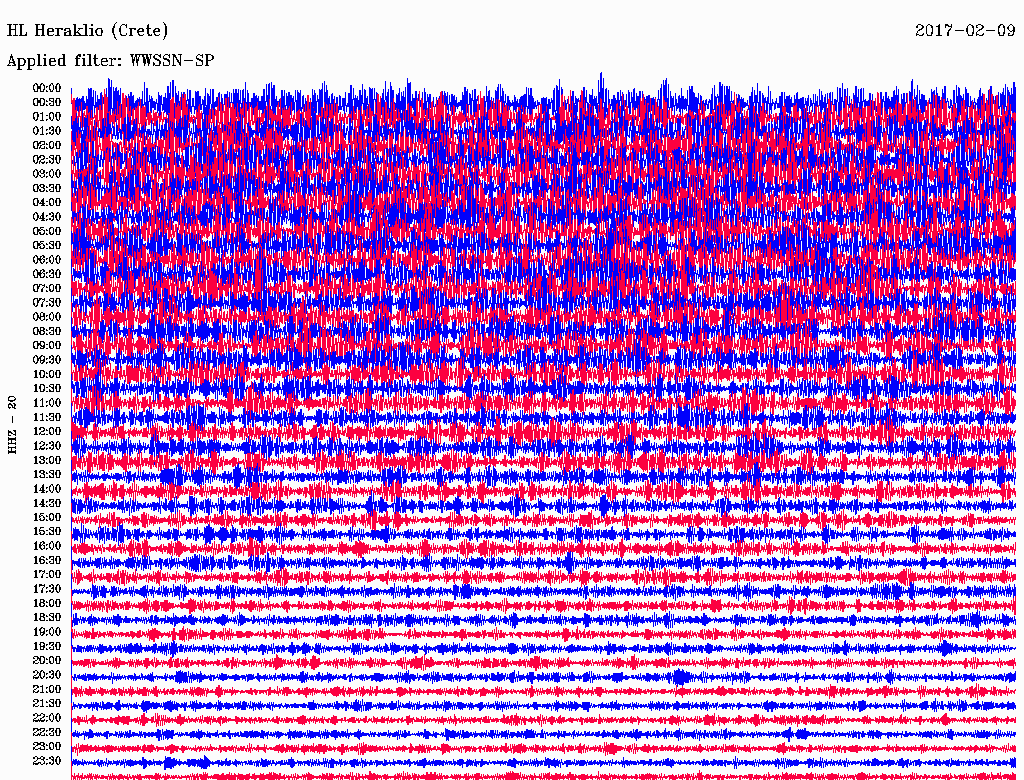
Task: Select the 20:00 time label
Action: 47,660
